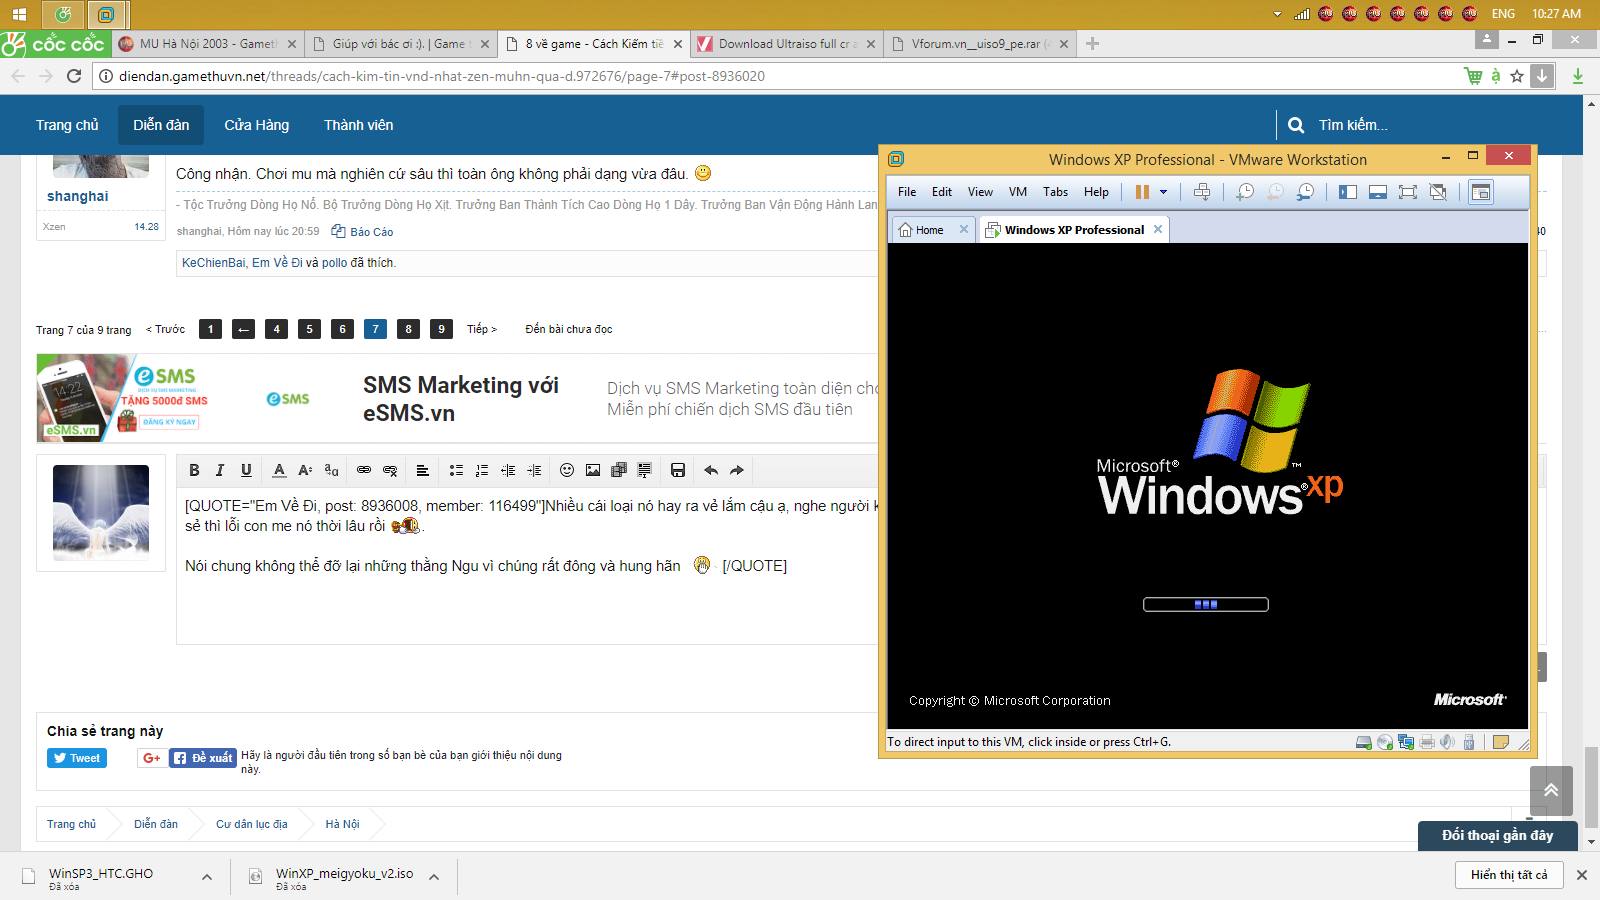Screen dimensions: 1600x900
Task: Expand options for WinSP3_HTC.GHO download
Action: click(x=207, y=877)
